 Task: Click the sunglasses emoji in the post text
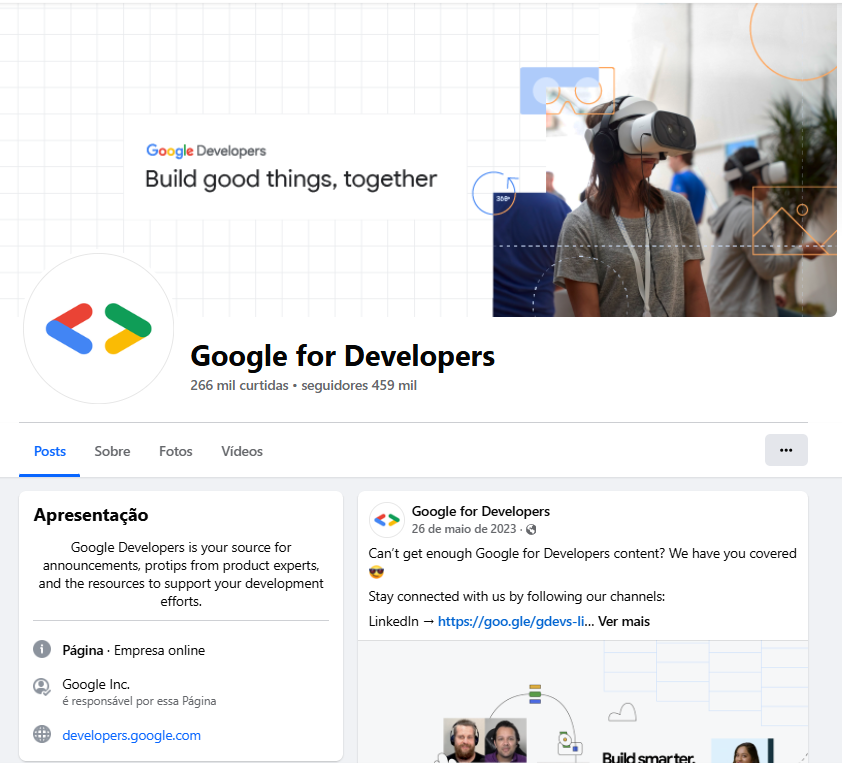coord(375,571)
